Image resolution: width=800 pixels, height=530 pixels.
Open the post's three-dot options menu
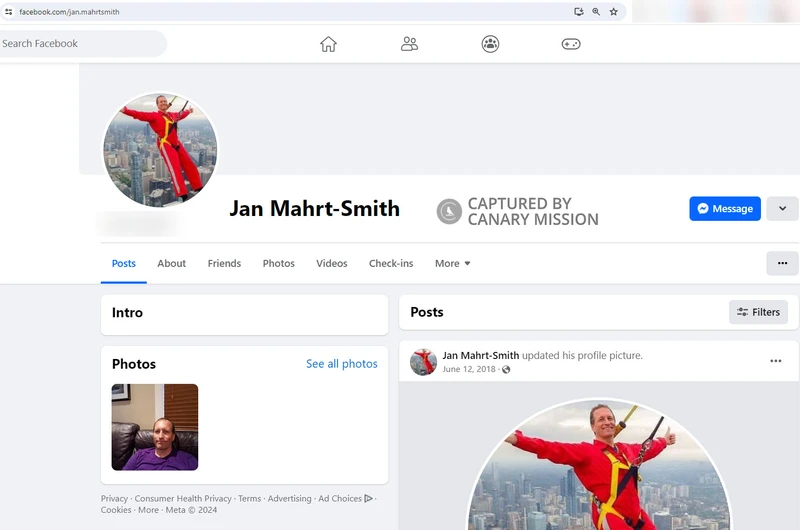tap(776, 361)
